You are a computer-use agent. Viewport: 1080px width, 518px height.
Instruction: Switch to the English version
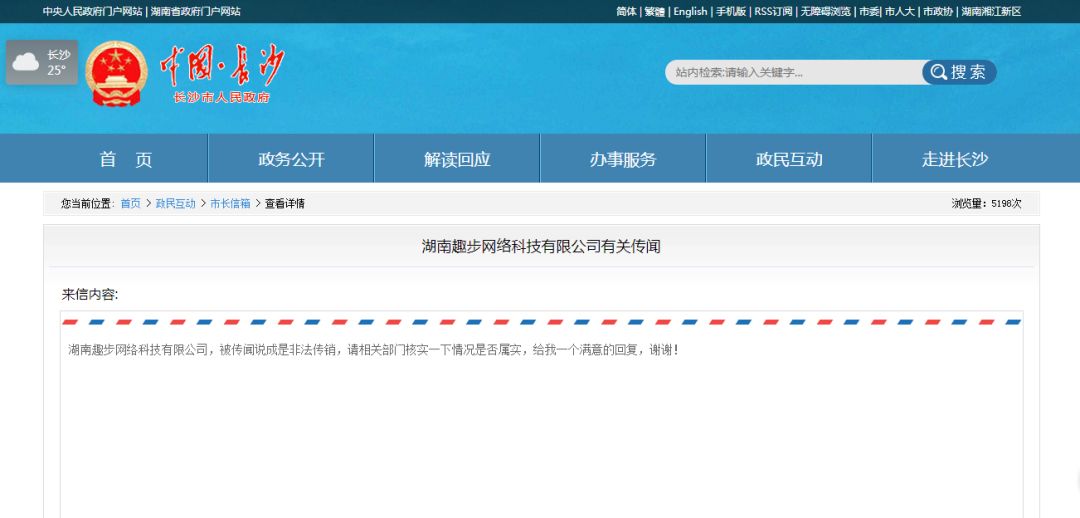coord(690,11)
